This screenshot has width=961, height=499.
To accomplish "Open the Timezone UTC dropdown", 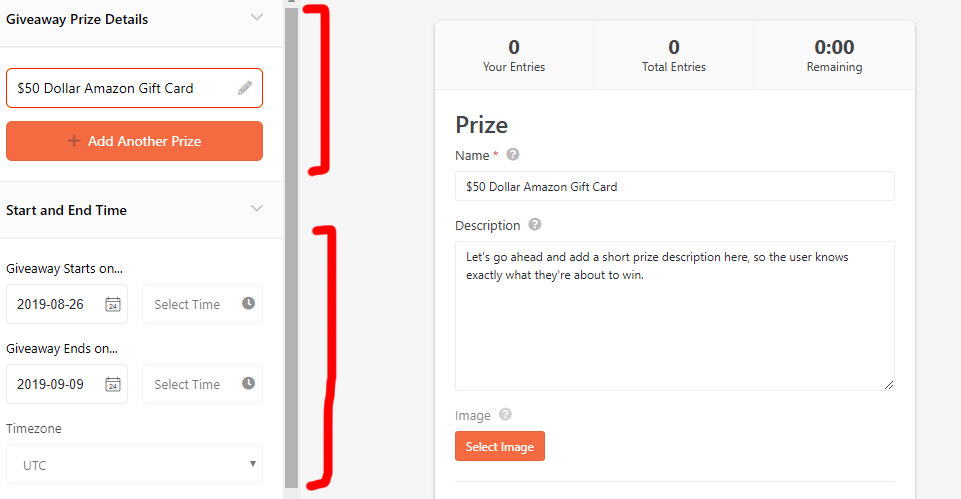I will pos(134,465).
